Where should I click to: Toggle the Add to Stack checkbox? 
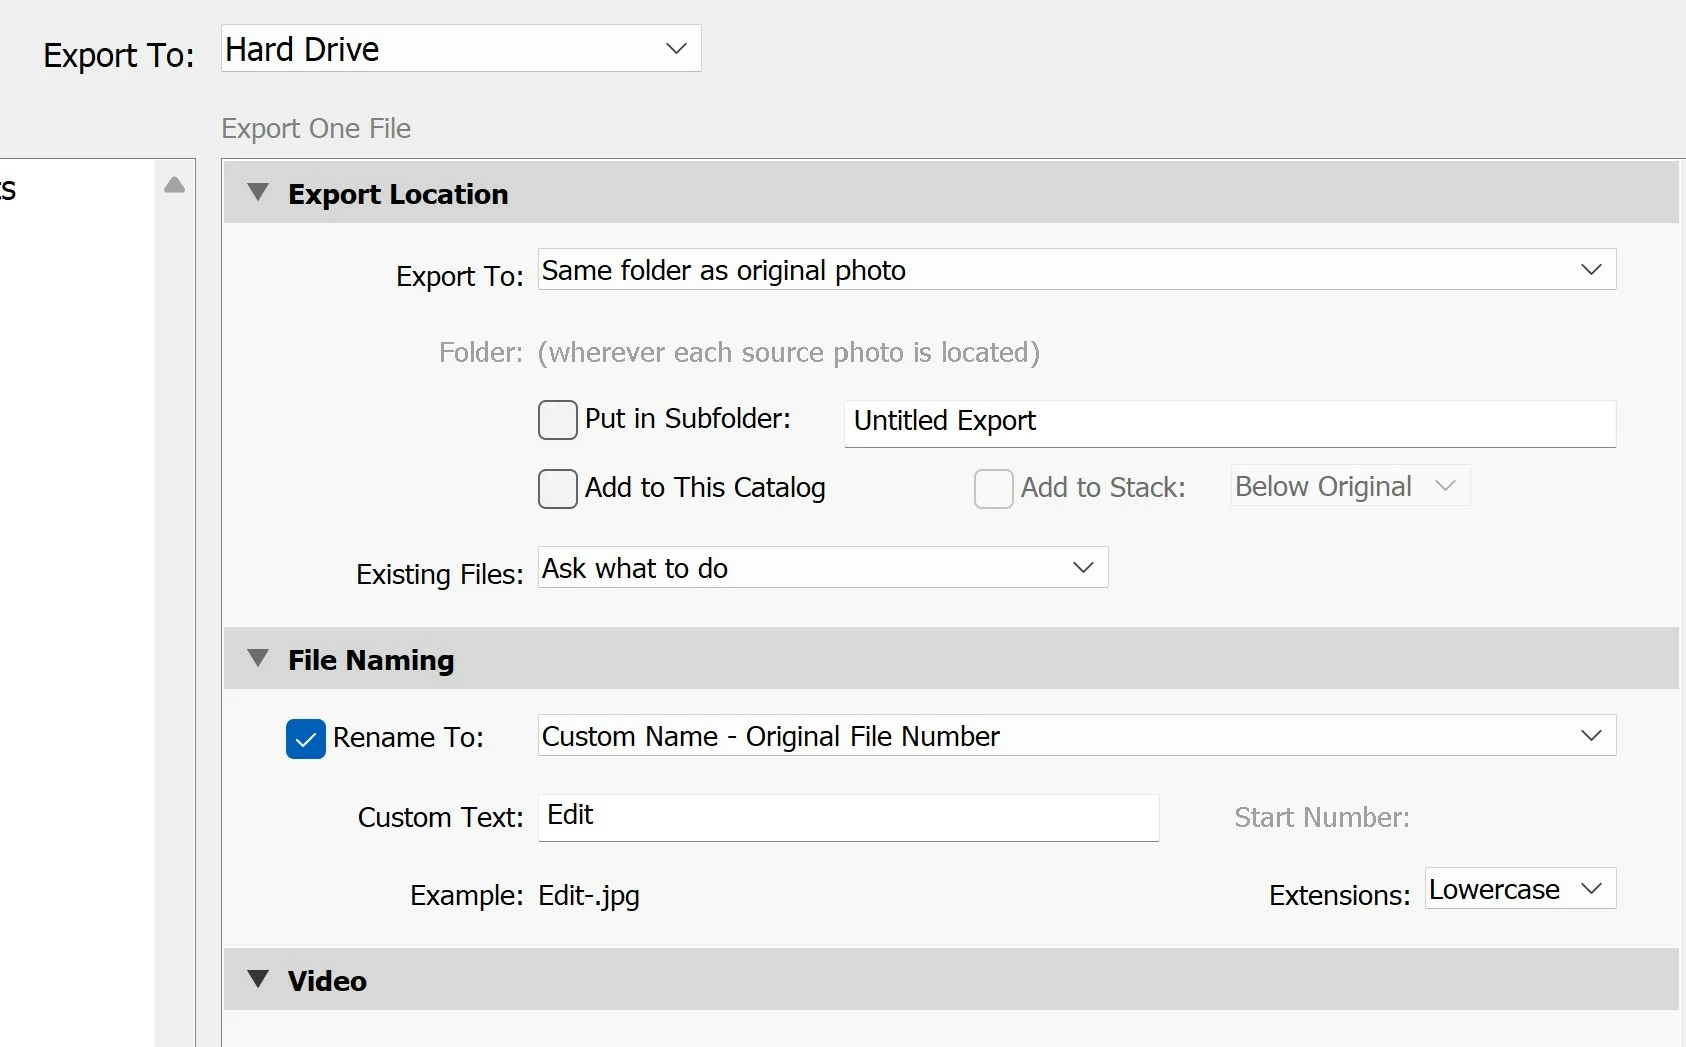tap(993, 489)
